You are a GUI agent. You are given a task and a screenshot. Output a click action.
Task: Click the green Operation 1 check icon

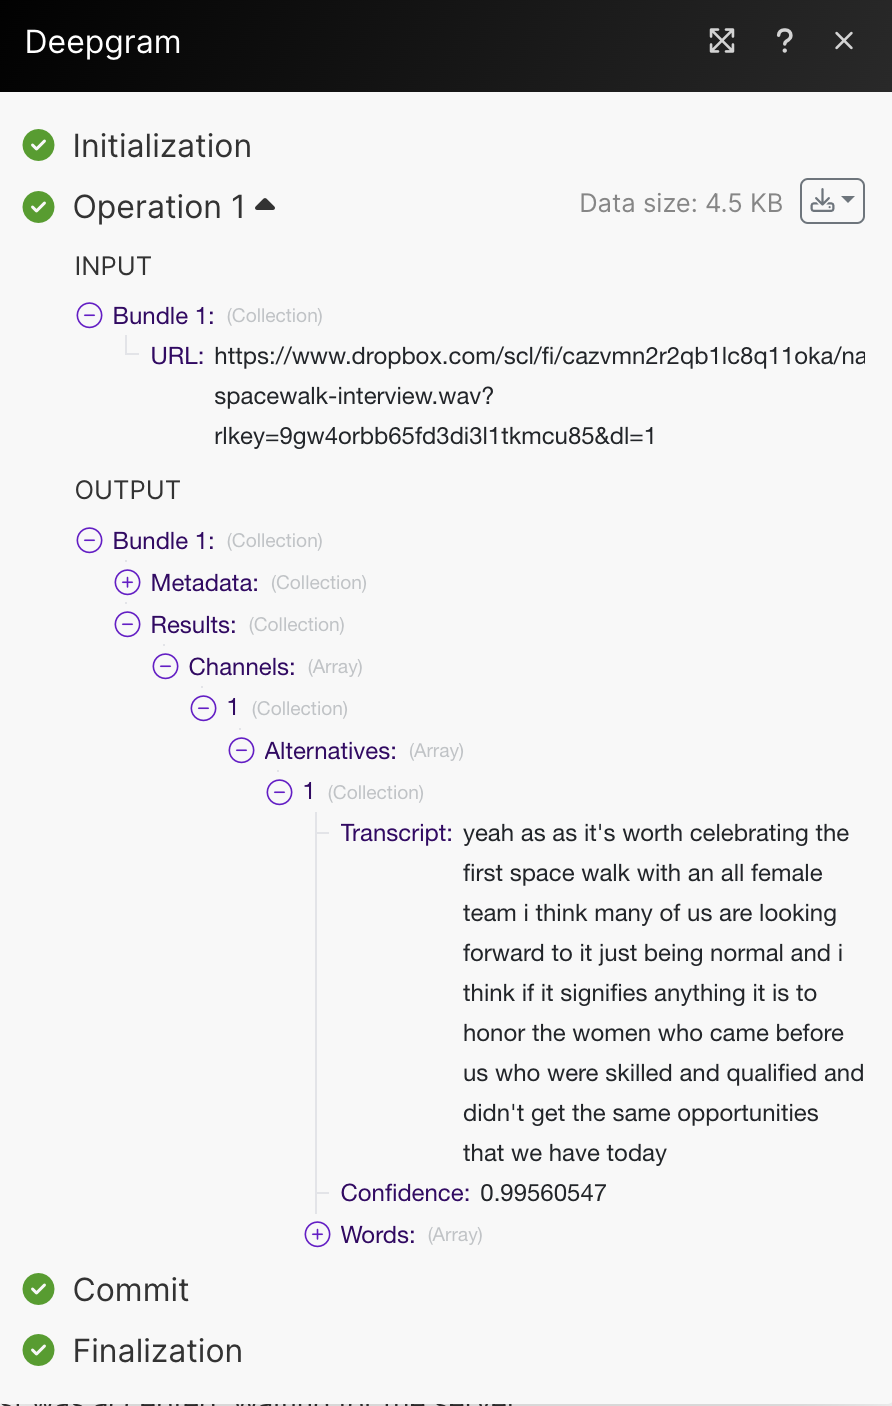[39, 207]
